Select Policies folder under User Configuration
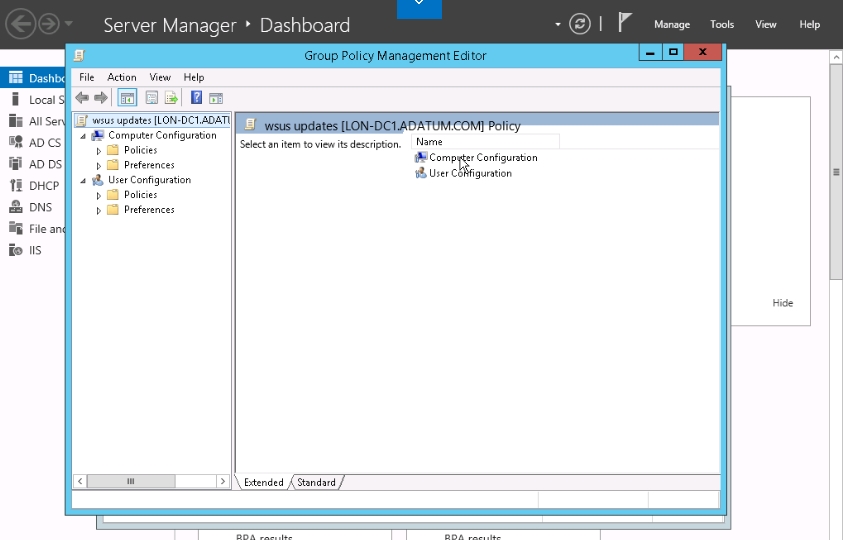The width and height of the screenshot is (848, 540). pos(140,194)
